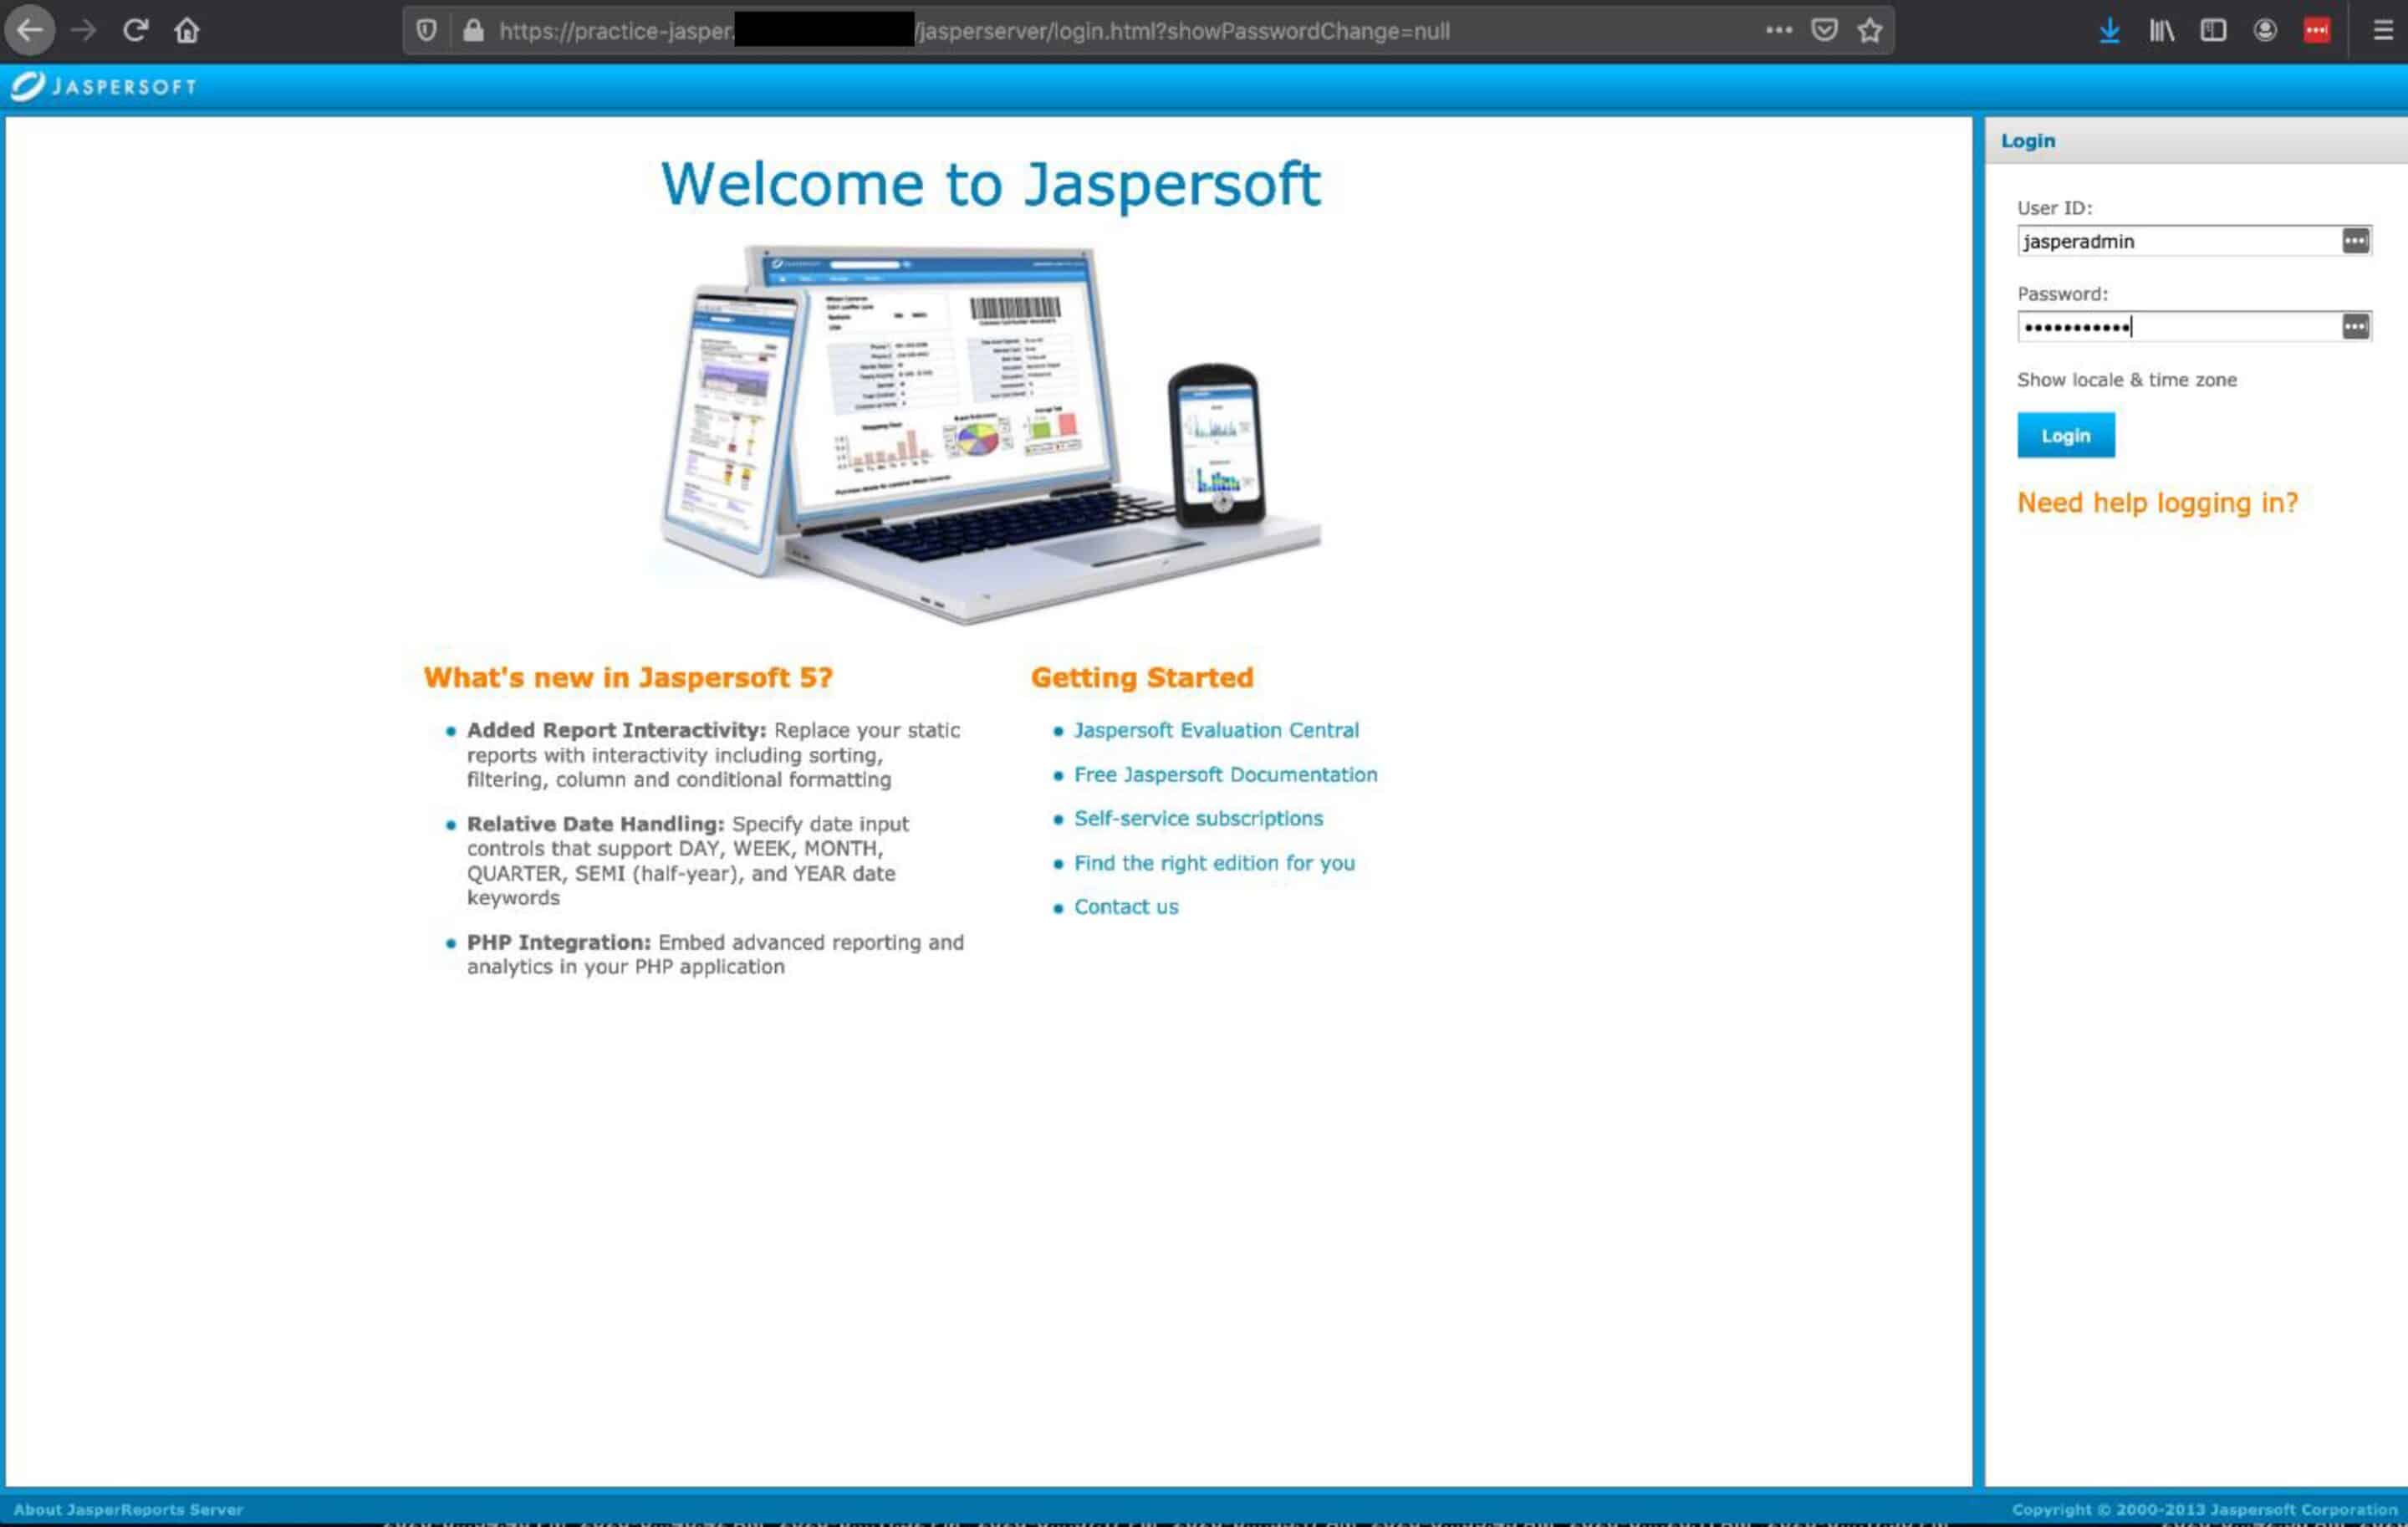The image size is (2408, 1527).
Task: Open the Firefox account avatar icon
Action: coord(2265,30)
